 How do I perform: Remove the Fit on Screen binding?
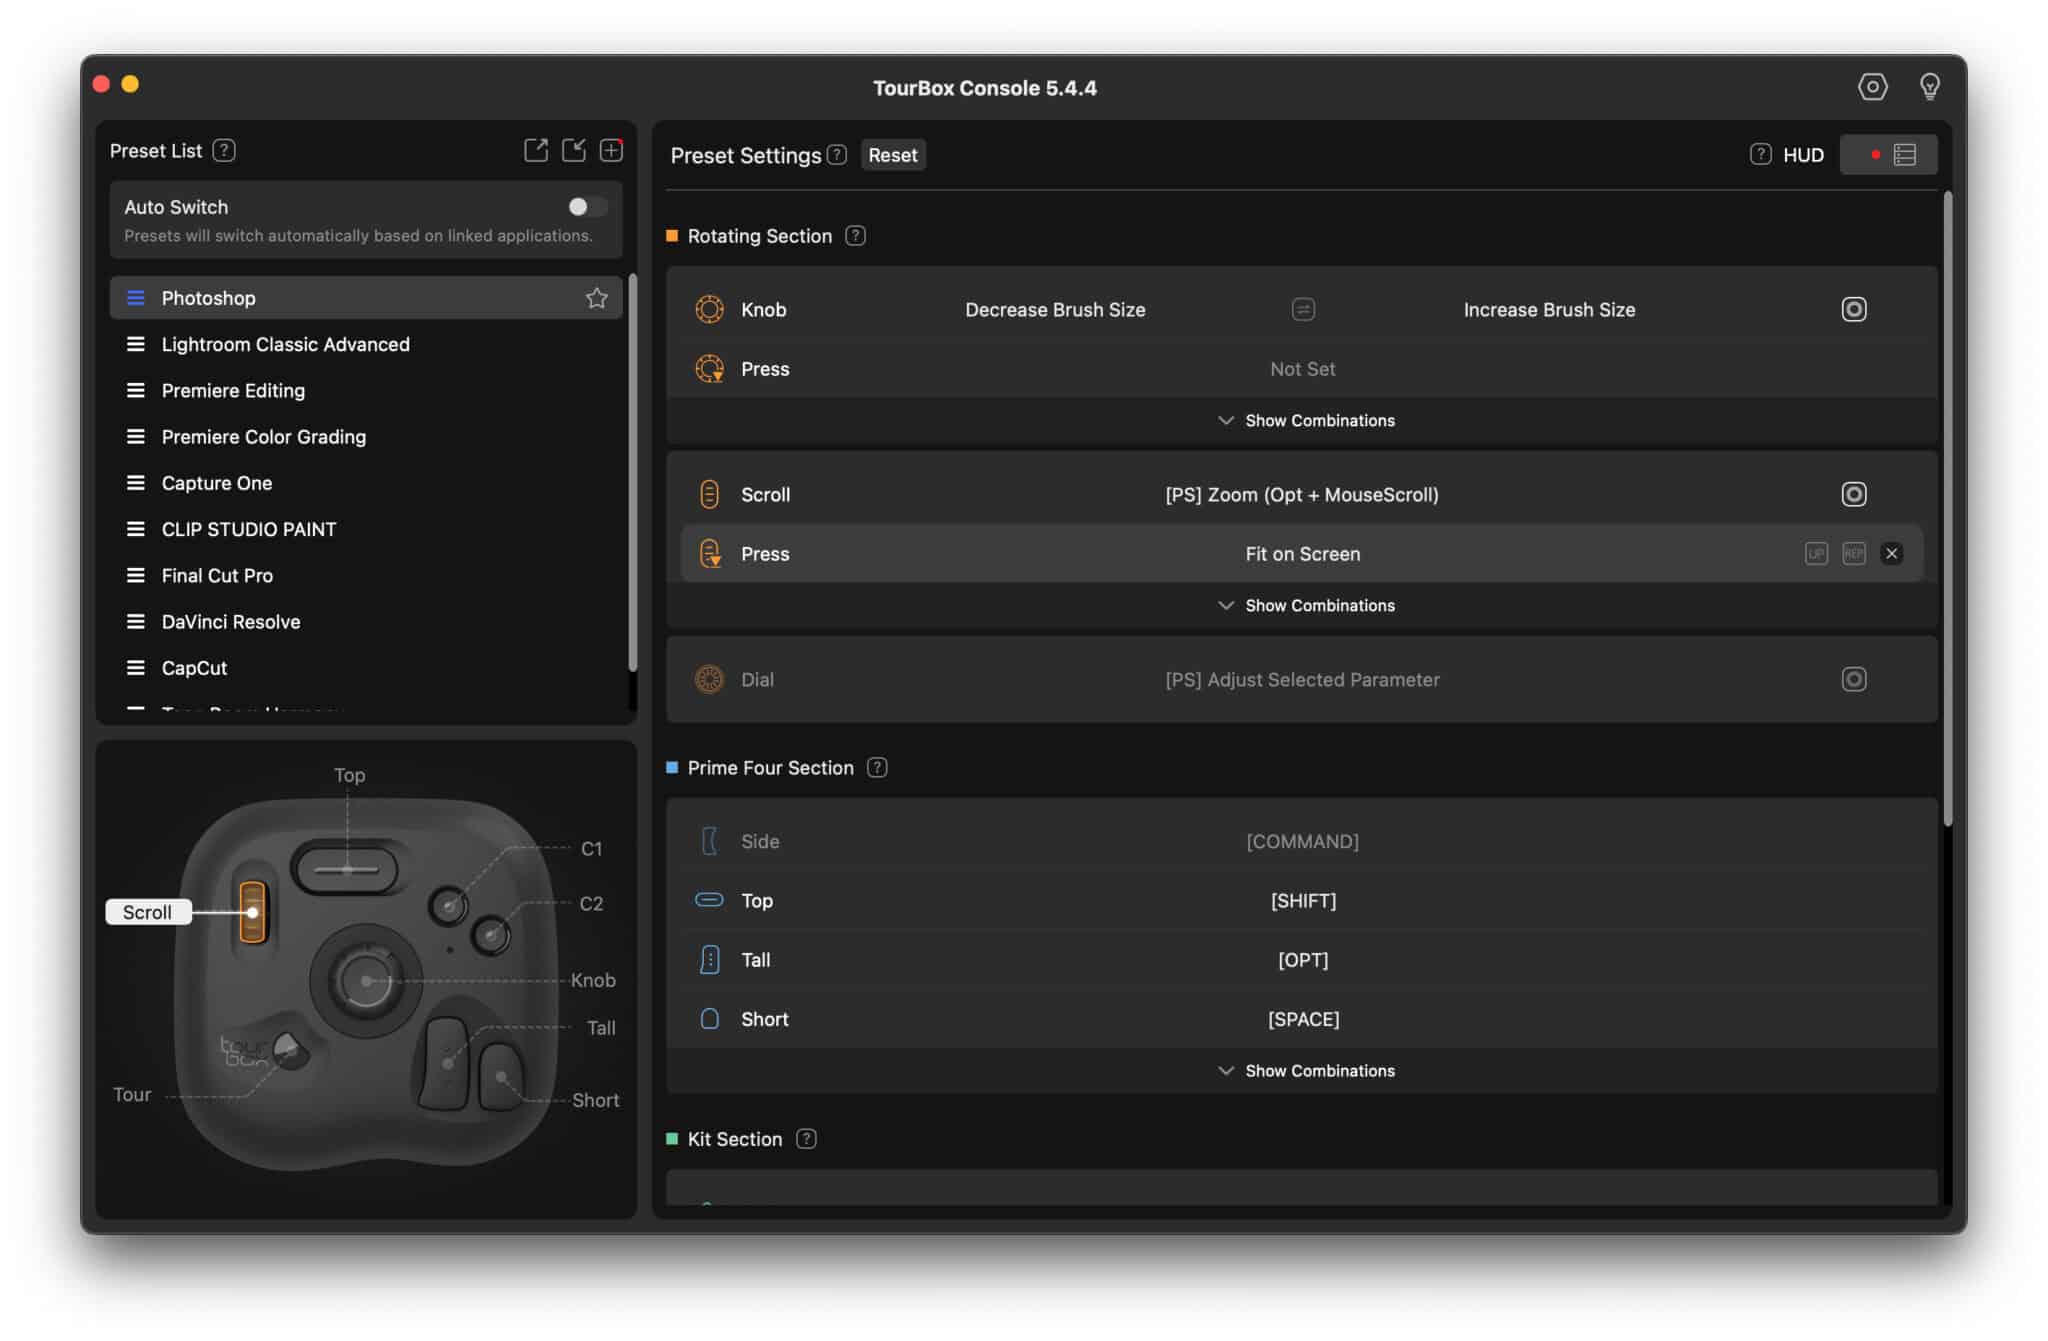tap(1891, 553)
